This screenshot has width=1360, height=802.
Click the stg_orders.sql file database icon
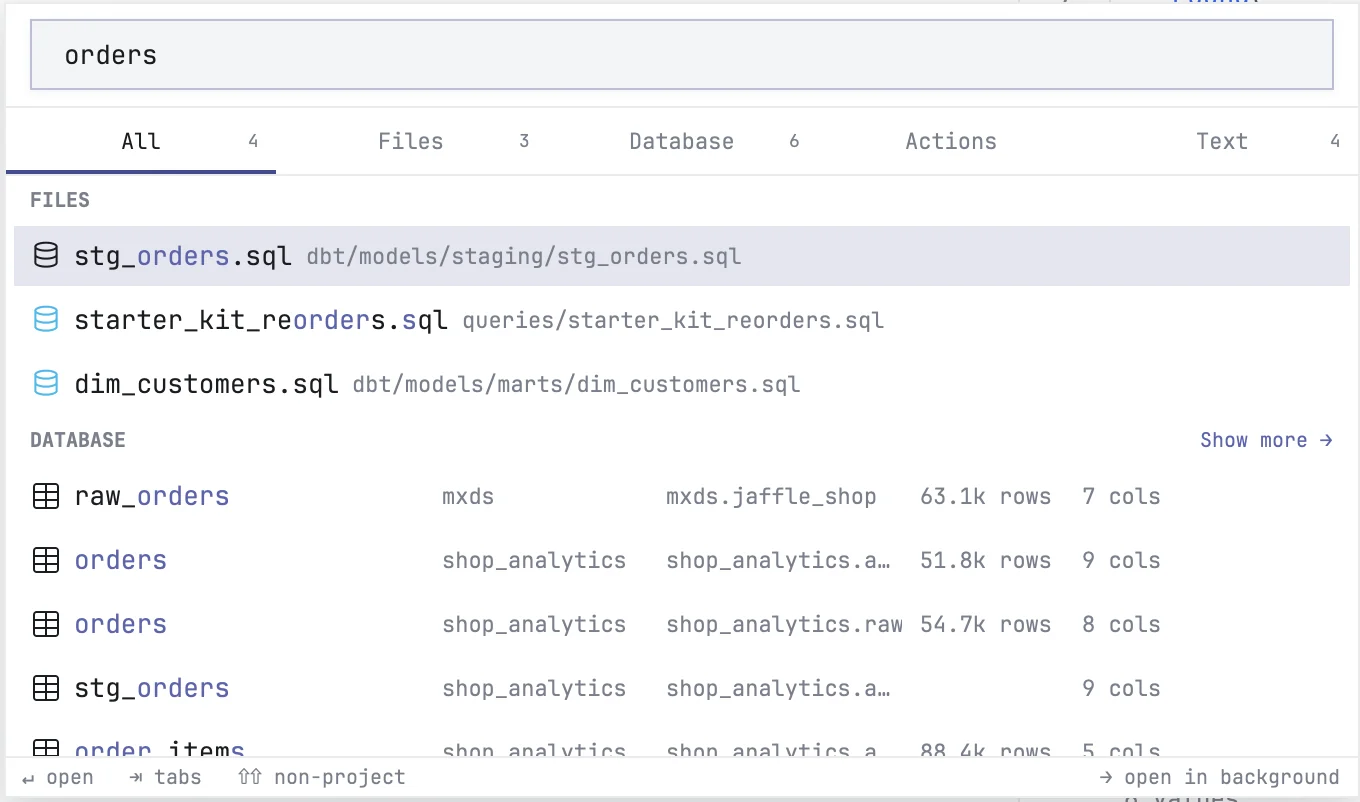[x=46, y=256]
